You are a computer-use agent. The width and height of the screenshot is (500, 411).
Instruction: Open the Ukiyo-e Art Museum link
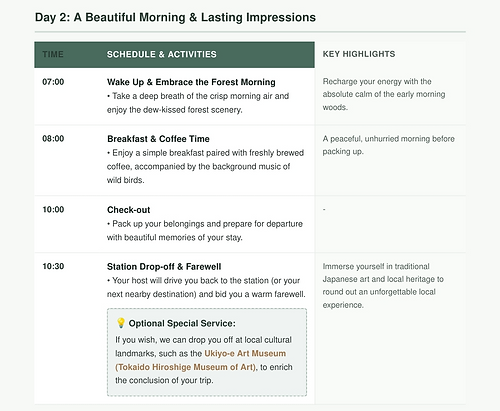tap(245, 353)
